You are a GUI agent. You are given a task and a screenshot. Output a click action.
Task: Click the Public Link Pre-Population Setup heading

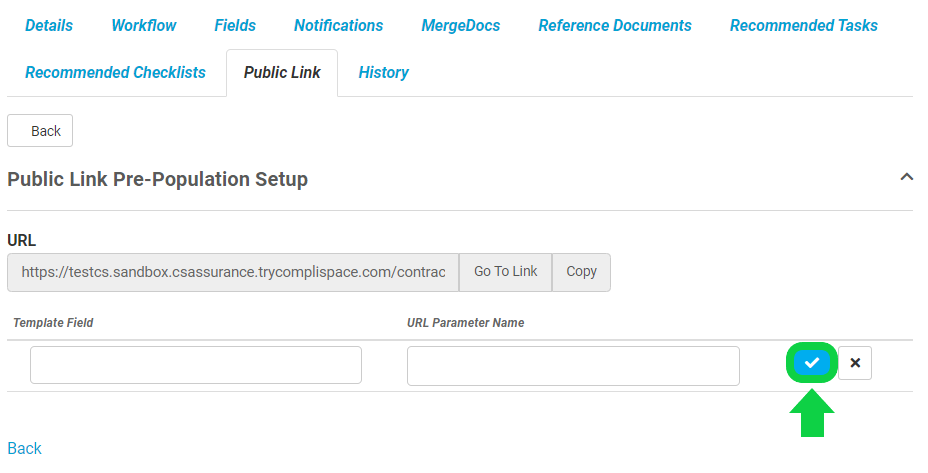[157, 179]
